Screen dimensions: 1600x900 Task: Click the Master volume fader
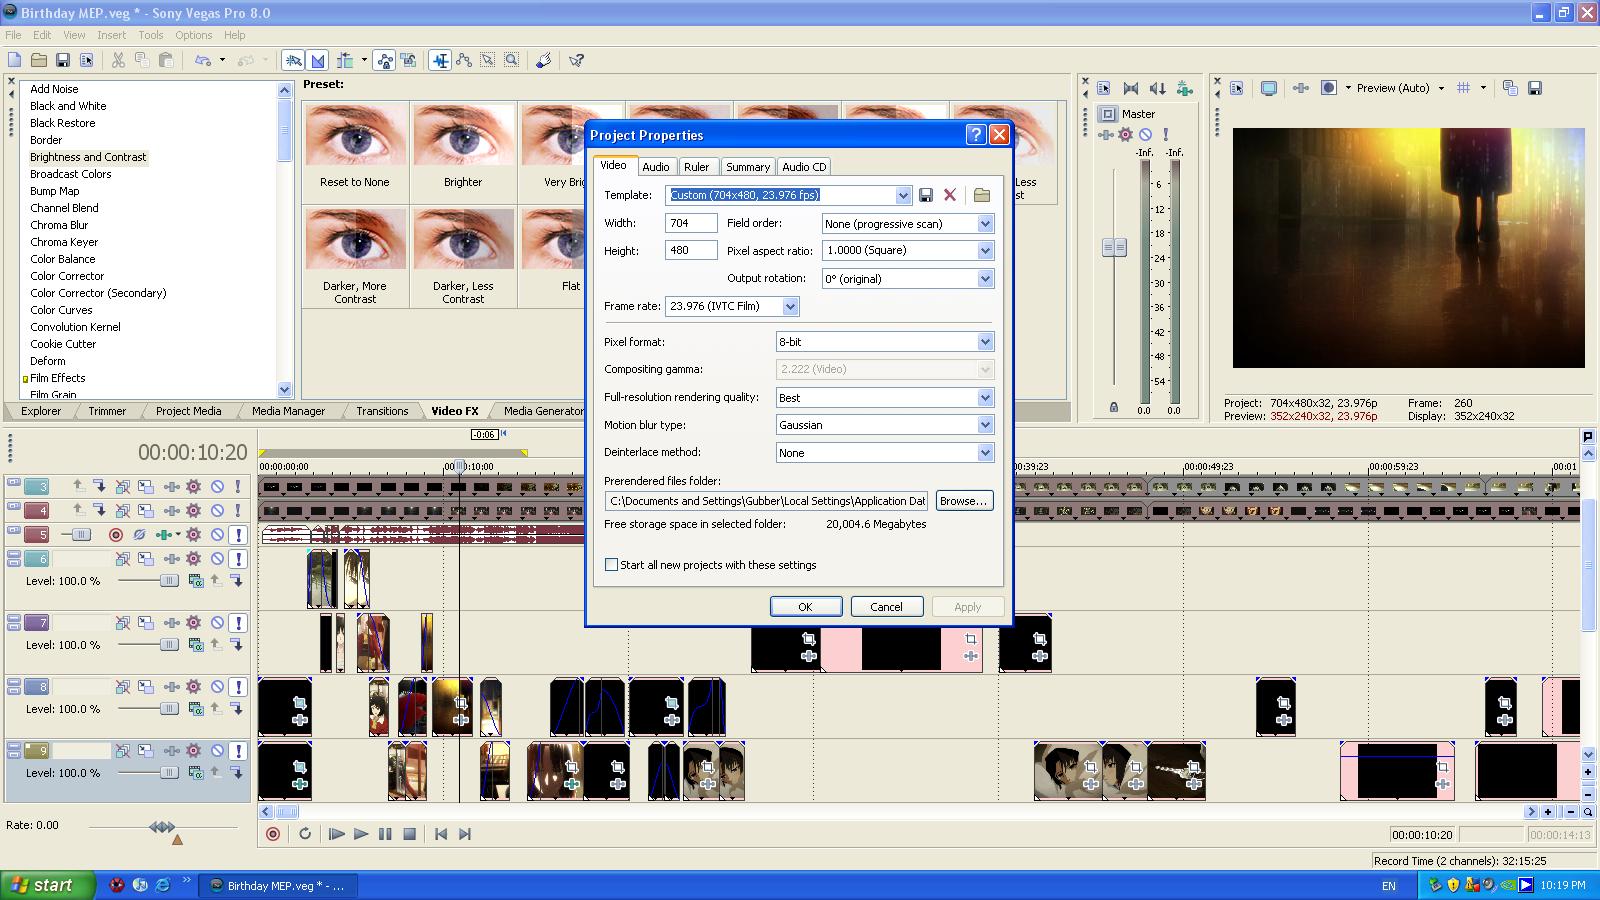1114,247
